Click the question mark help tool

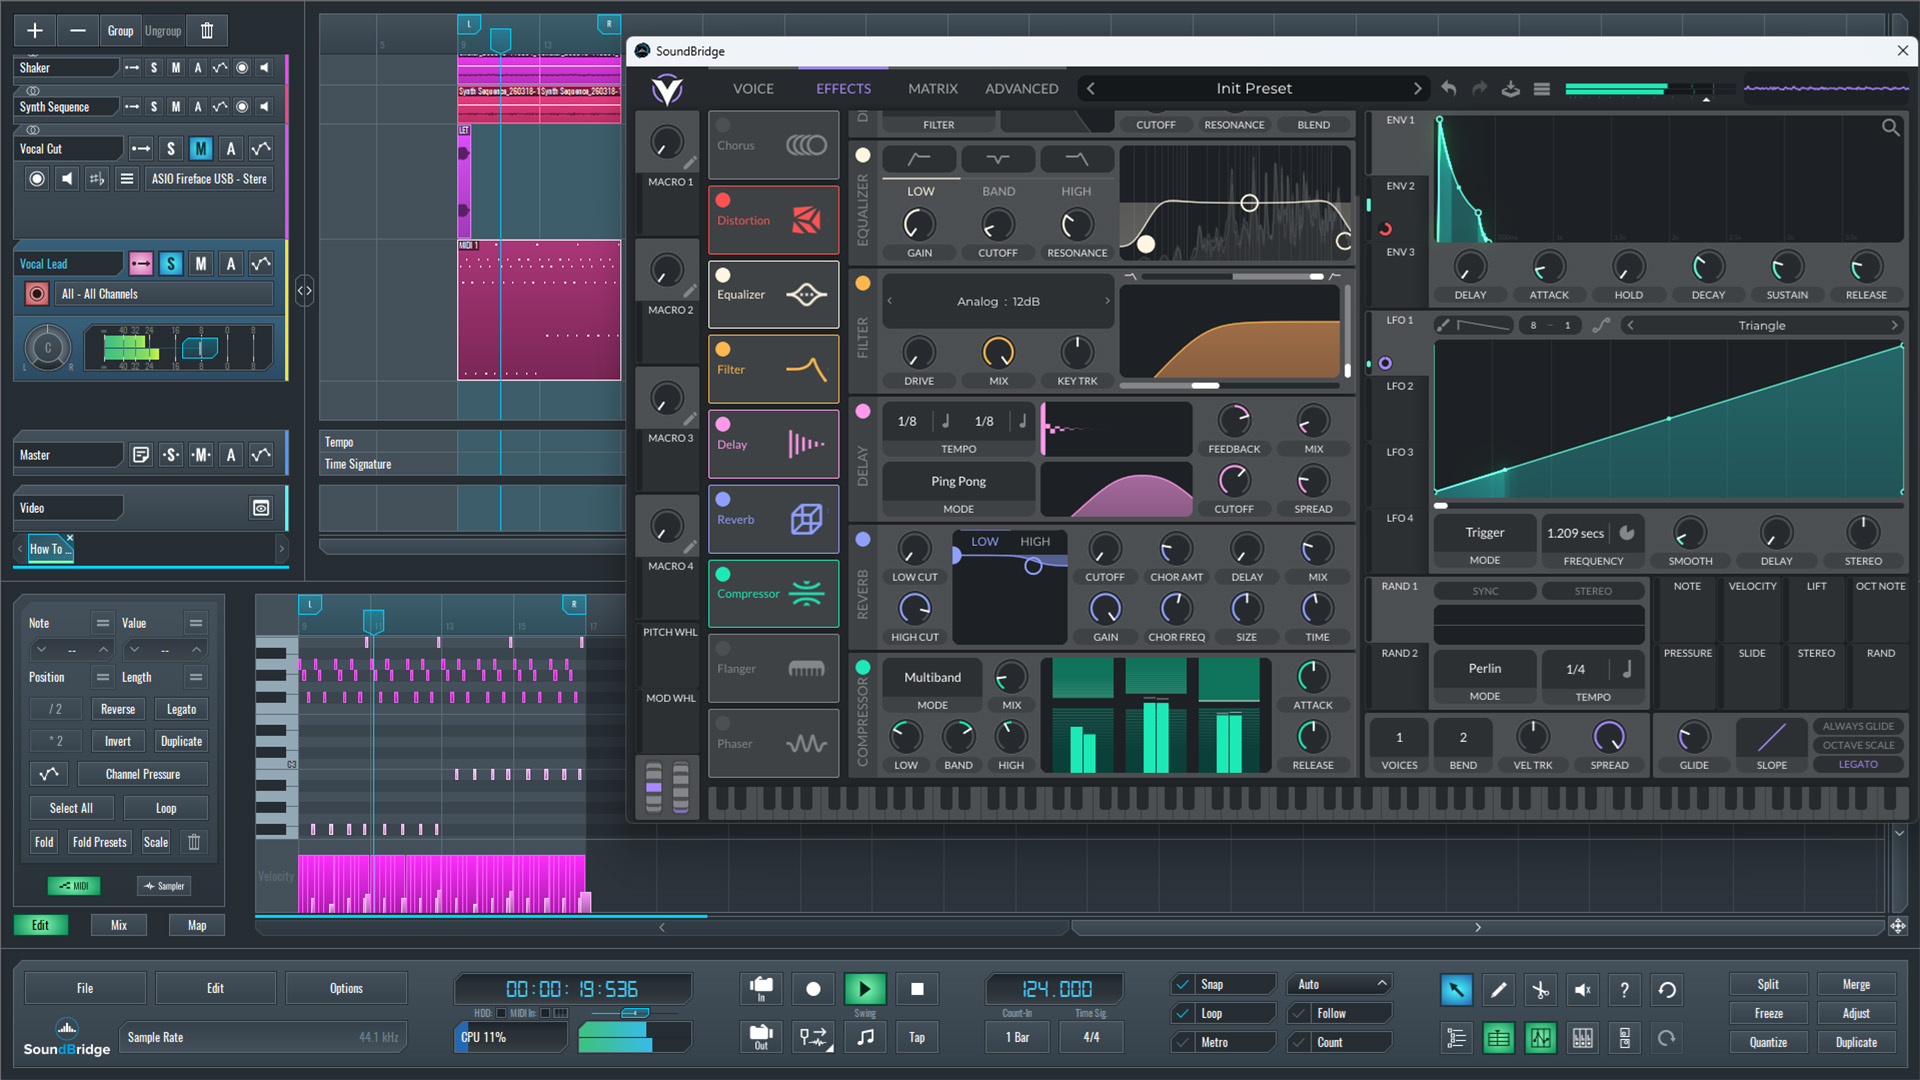pos(1624,990)
